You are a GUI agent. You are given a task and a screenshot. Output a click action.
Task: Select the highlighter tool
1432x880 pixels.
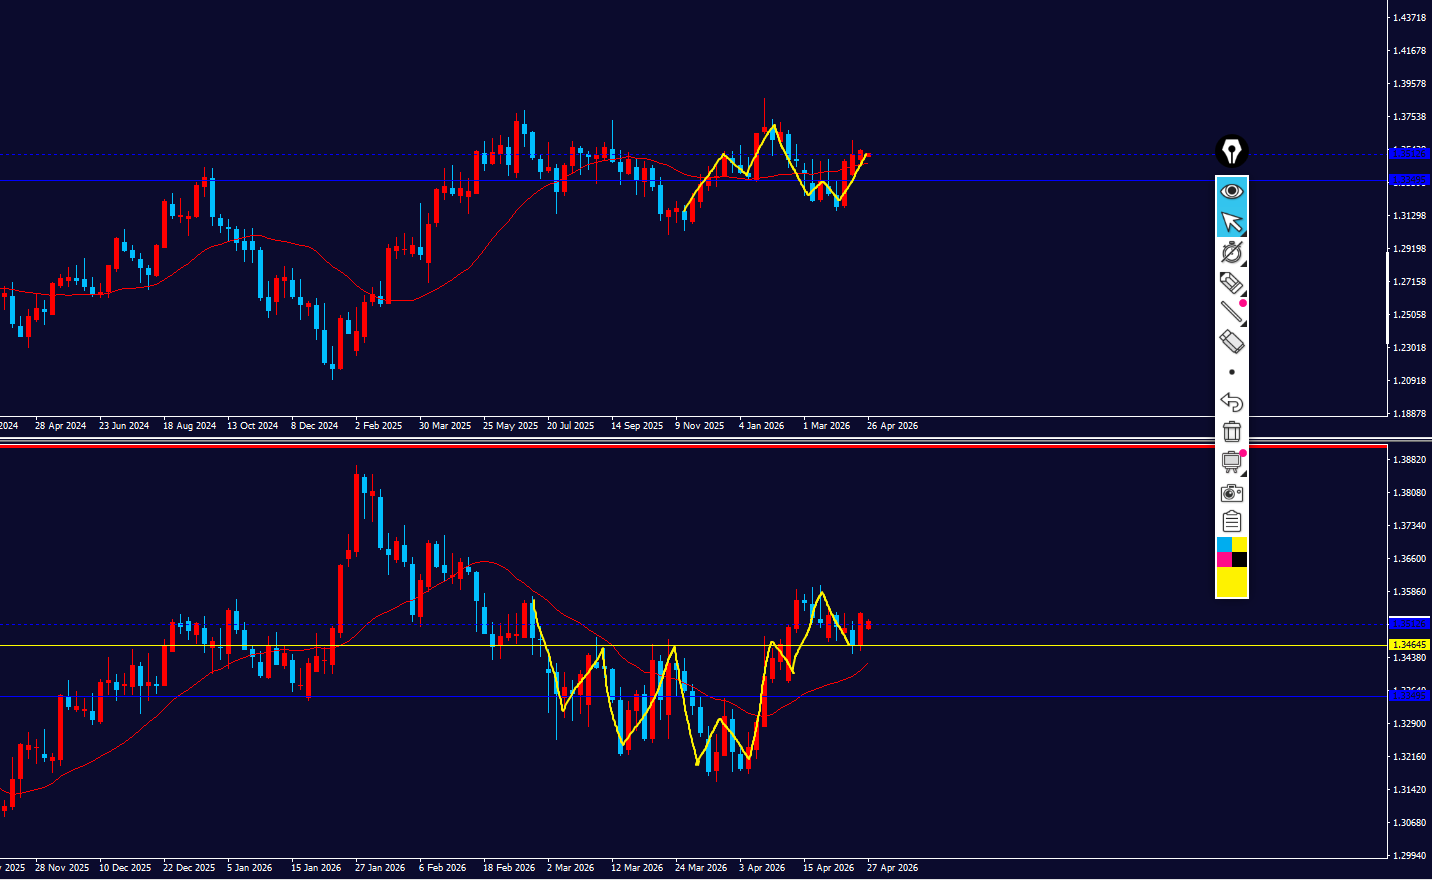tap(1230, 282)
